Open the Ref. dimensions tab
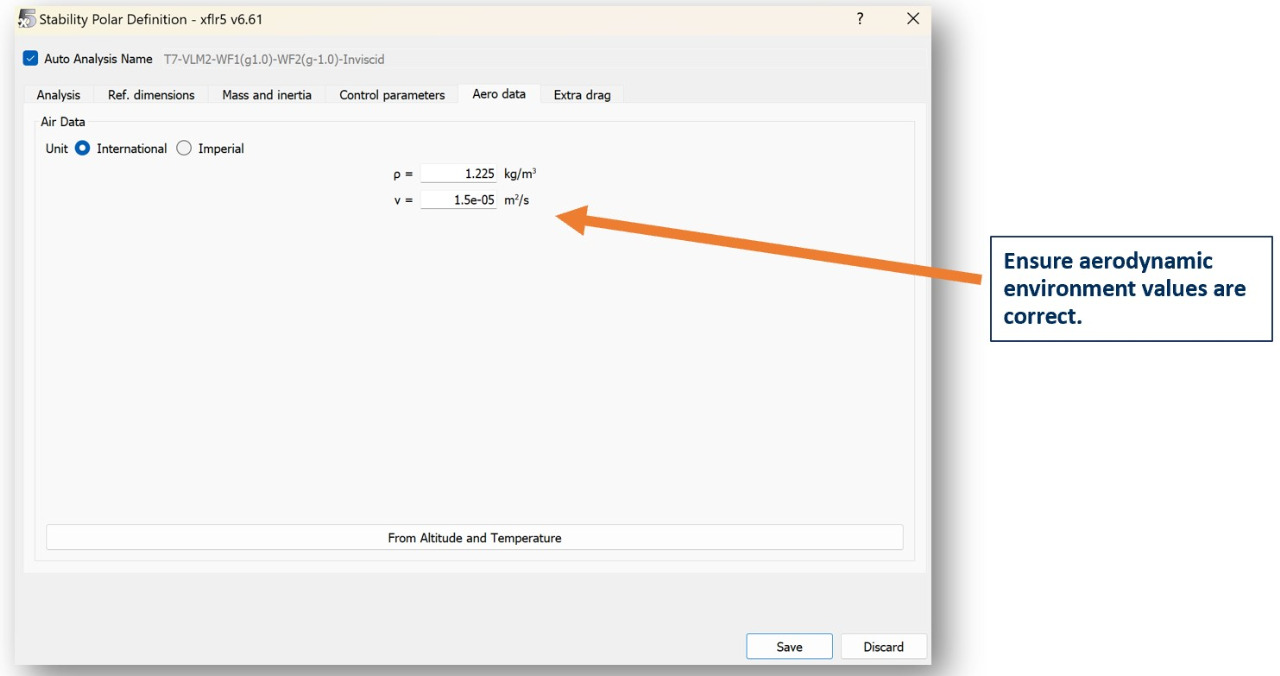Image resolution: width=1280 pixels, height=676 pixels. point(151,95)
